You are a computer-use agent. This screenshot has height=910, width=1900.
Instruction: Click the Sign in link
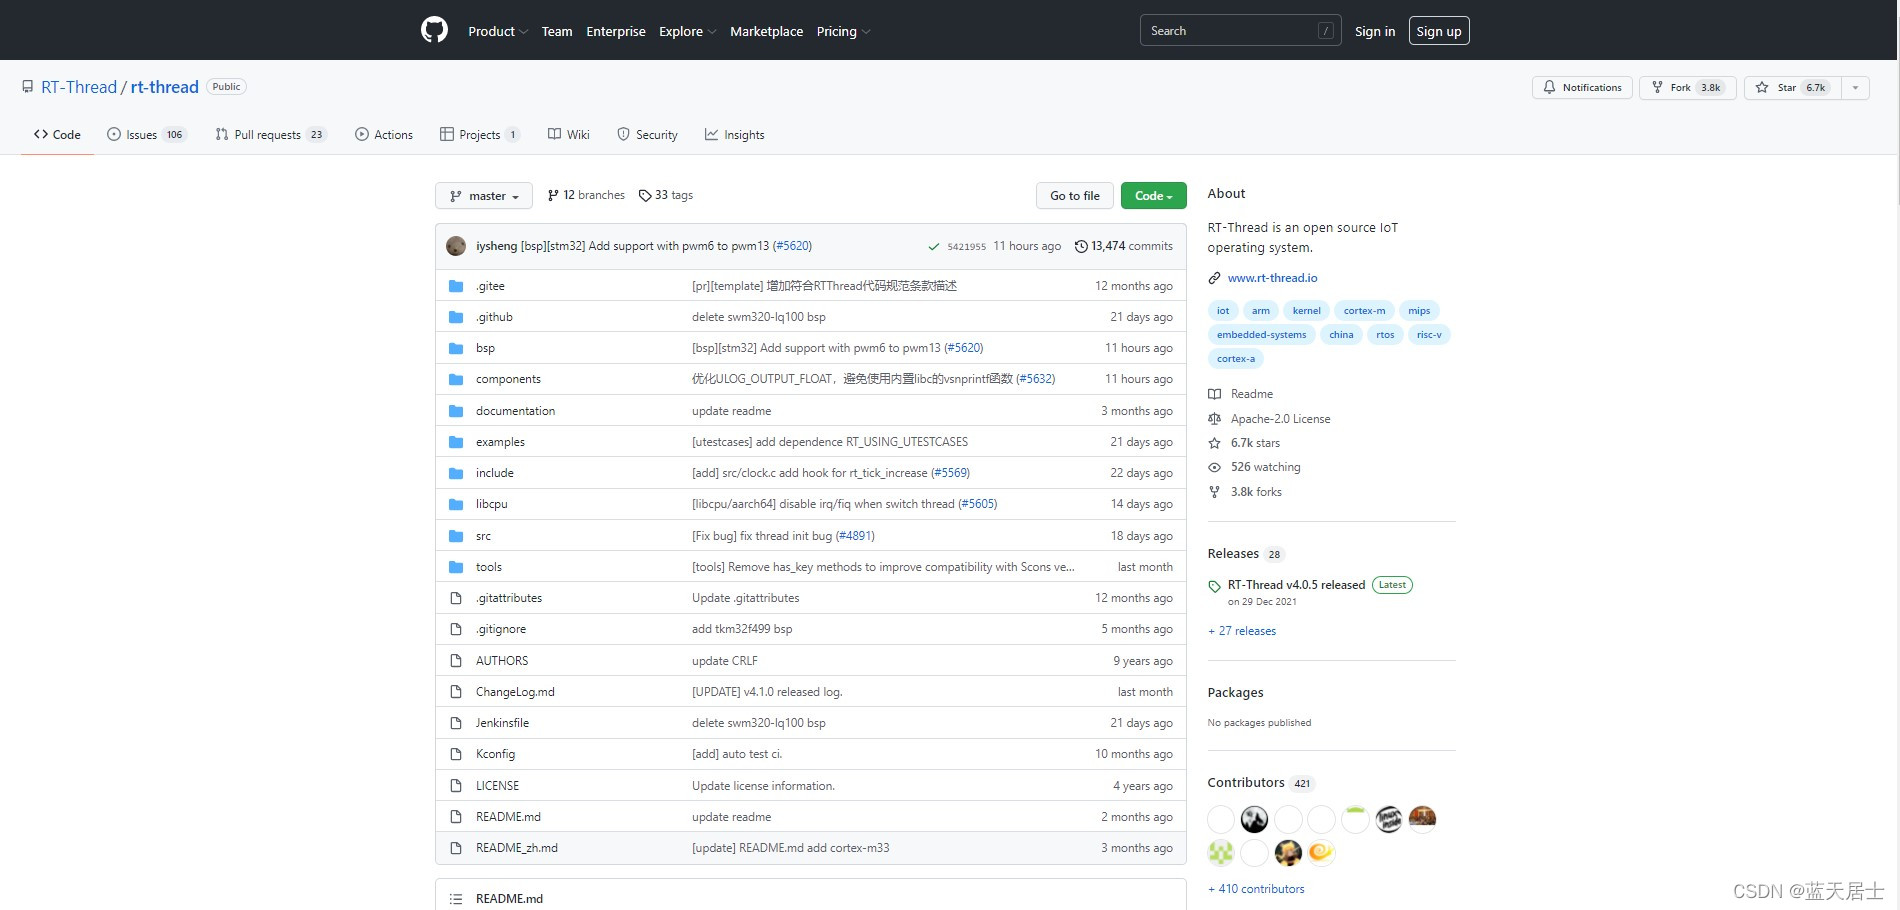pos(1375,31)
